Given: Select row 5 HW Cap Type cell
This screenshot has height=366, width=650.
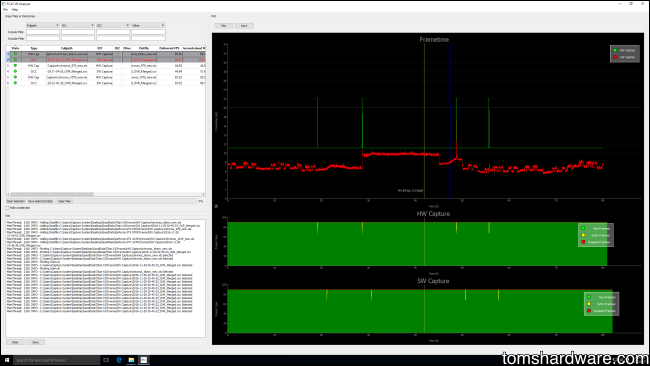Looking at the screenshot, I should 34,77.
